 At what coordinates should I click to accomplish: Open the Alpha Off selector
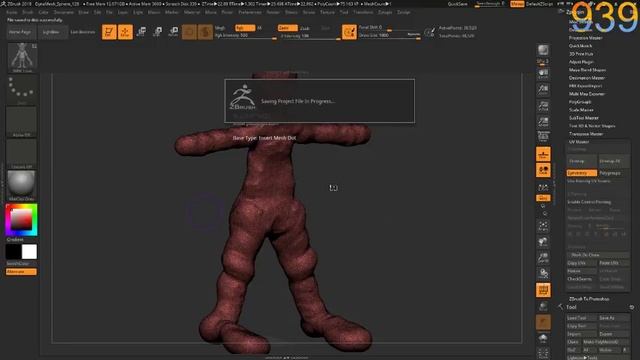(22, 122)
